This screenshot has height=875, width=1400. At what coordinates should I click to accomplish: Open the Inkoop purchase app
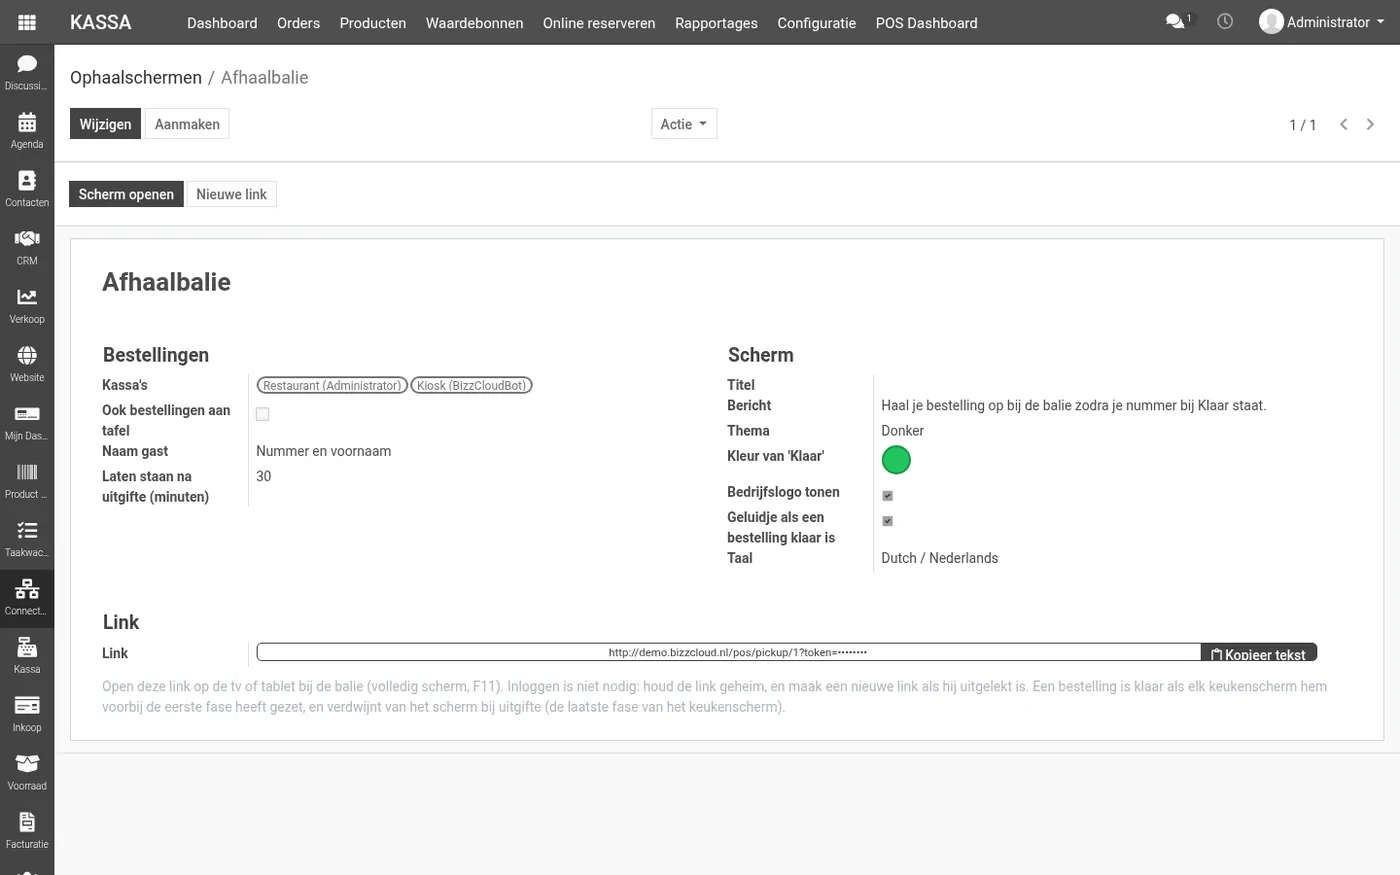pyautogui.click(x=27, y=714)
